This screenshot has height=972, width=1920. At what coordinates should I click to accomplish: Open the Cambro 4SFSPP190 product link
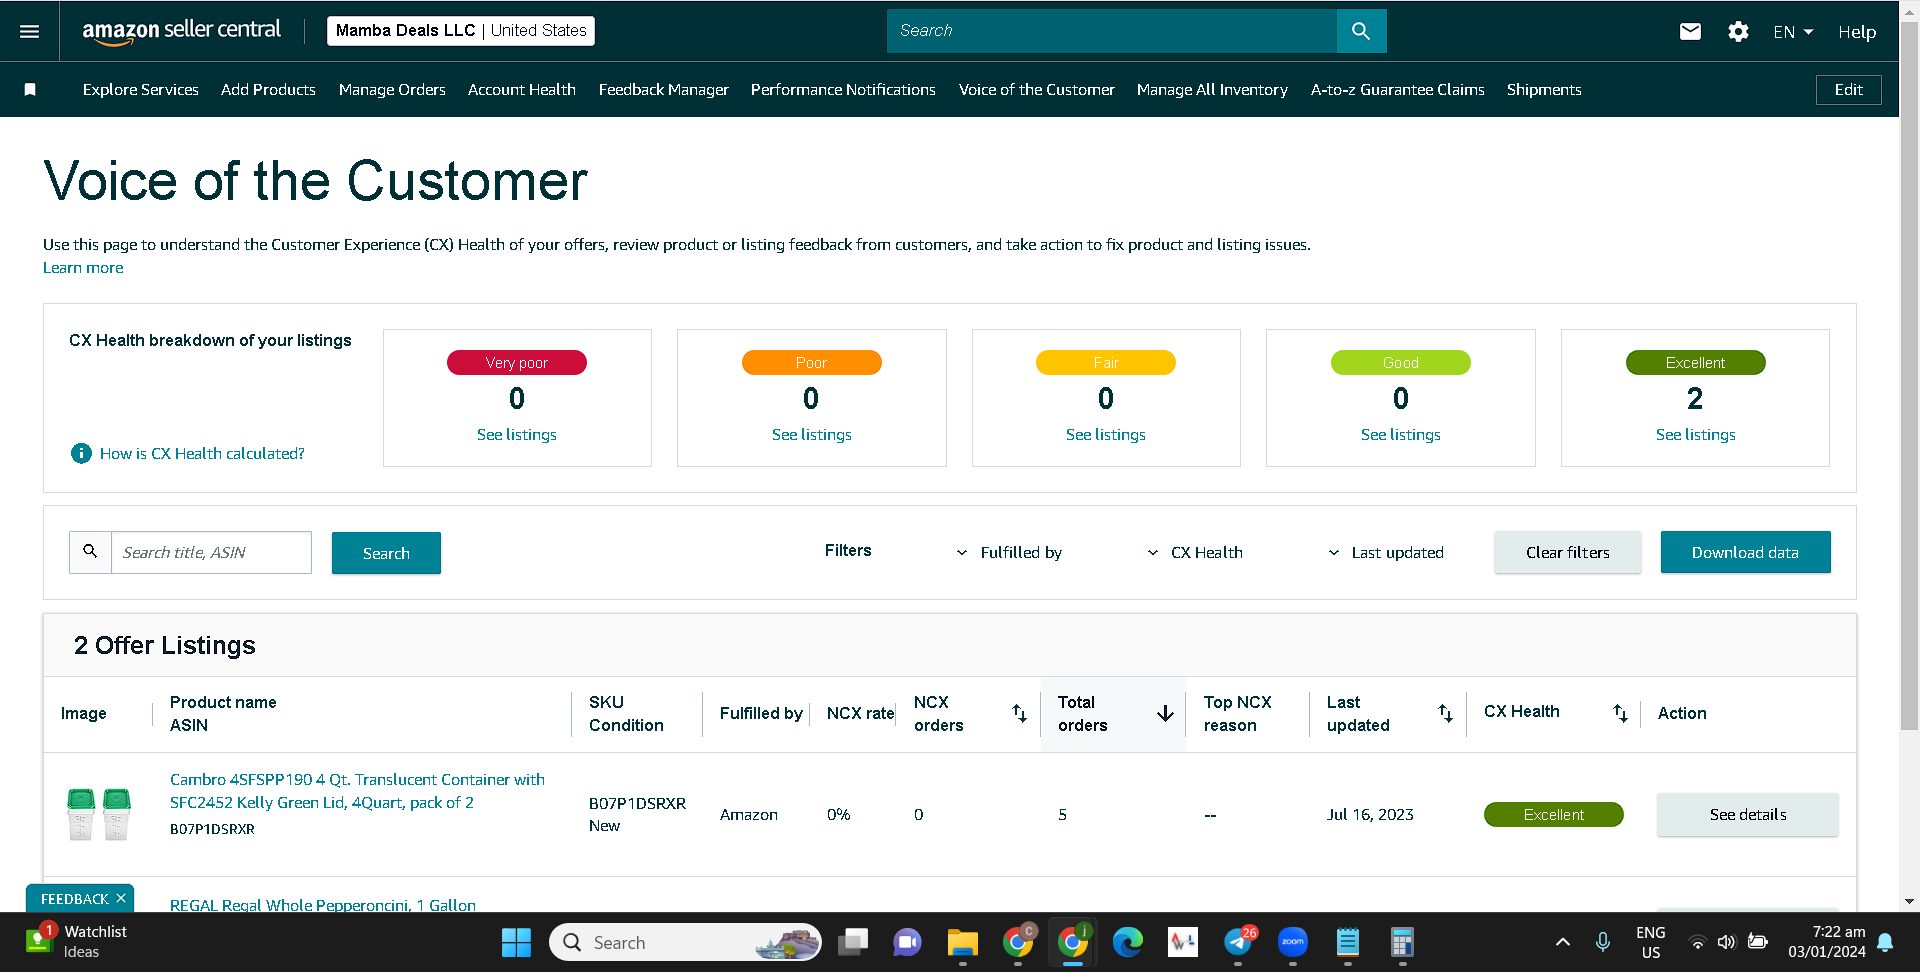357,791
